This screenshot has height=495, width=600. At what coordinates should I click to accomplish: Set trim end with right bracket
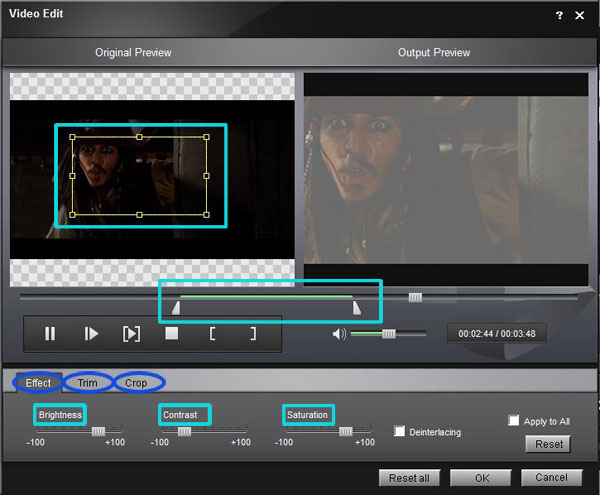[253, 334]
